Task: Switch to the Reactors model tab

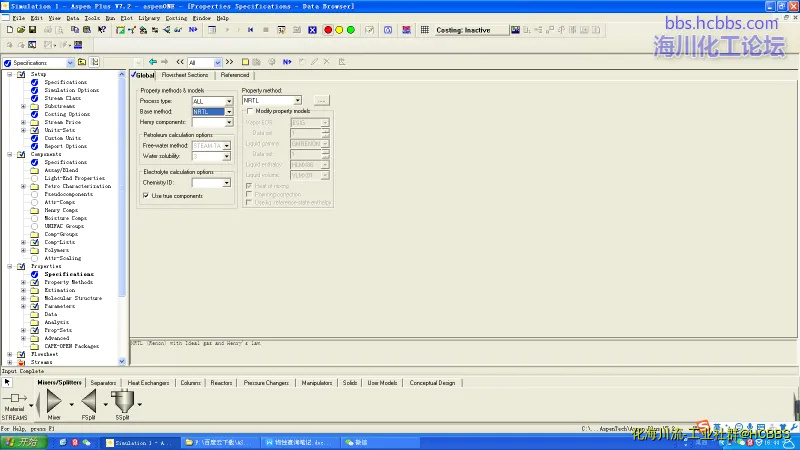Action: pos(221,383)
